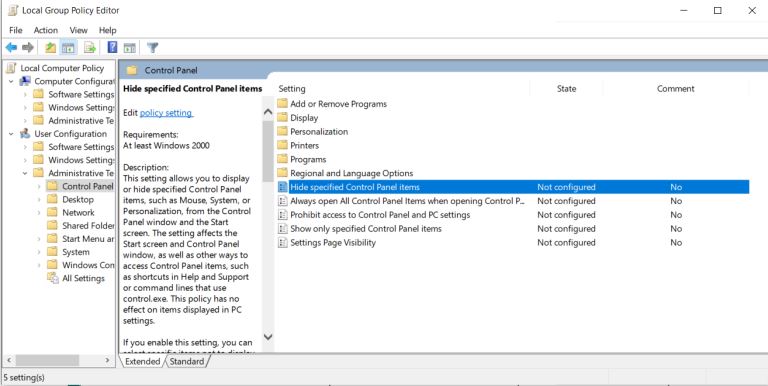Click the Forward arrow toolbar icon
The height and width of the screenshot is (386, 768).
[x=28, y=48]
